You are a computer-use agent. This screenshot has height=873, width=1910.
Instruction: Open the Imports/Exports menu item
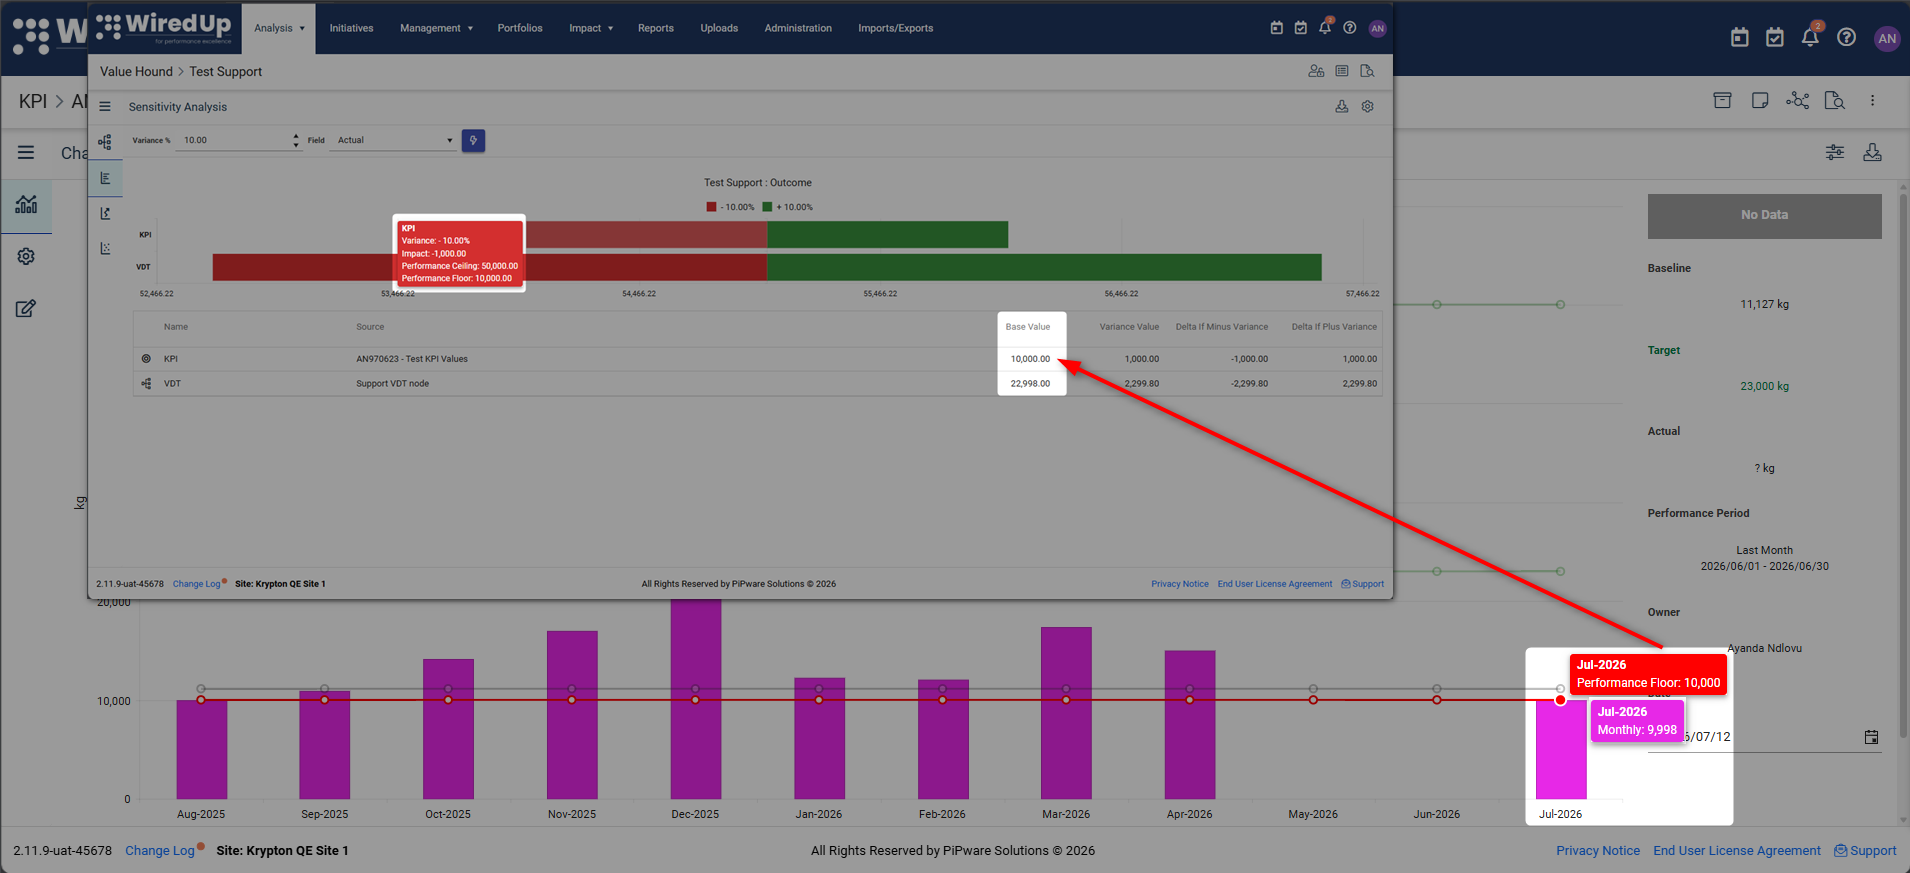[895, 28]
